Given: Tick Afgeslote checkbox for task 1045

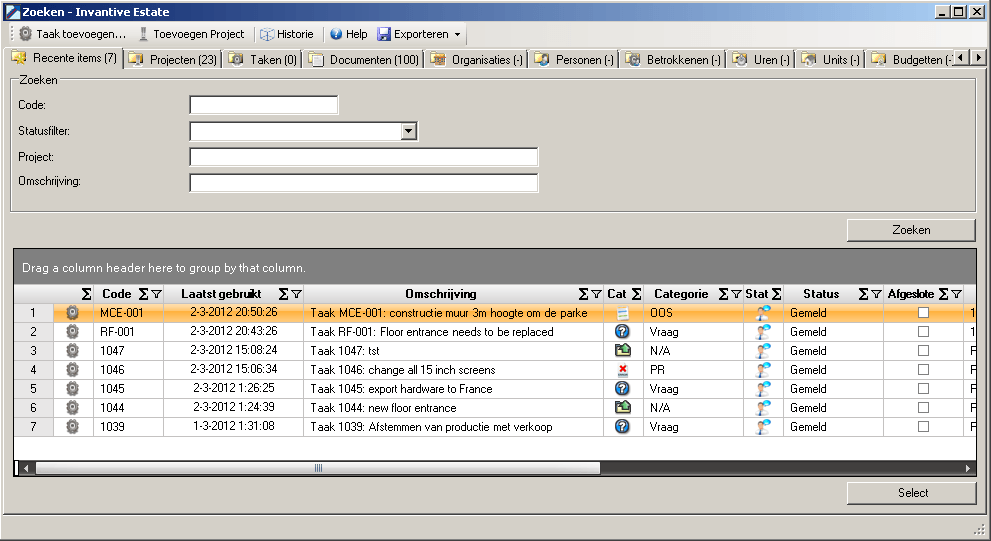Looking at the screenshot, I should click(923, 388).
